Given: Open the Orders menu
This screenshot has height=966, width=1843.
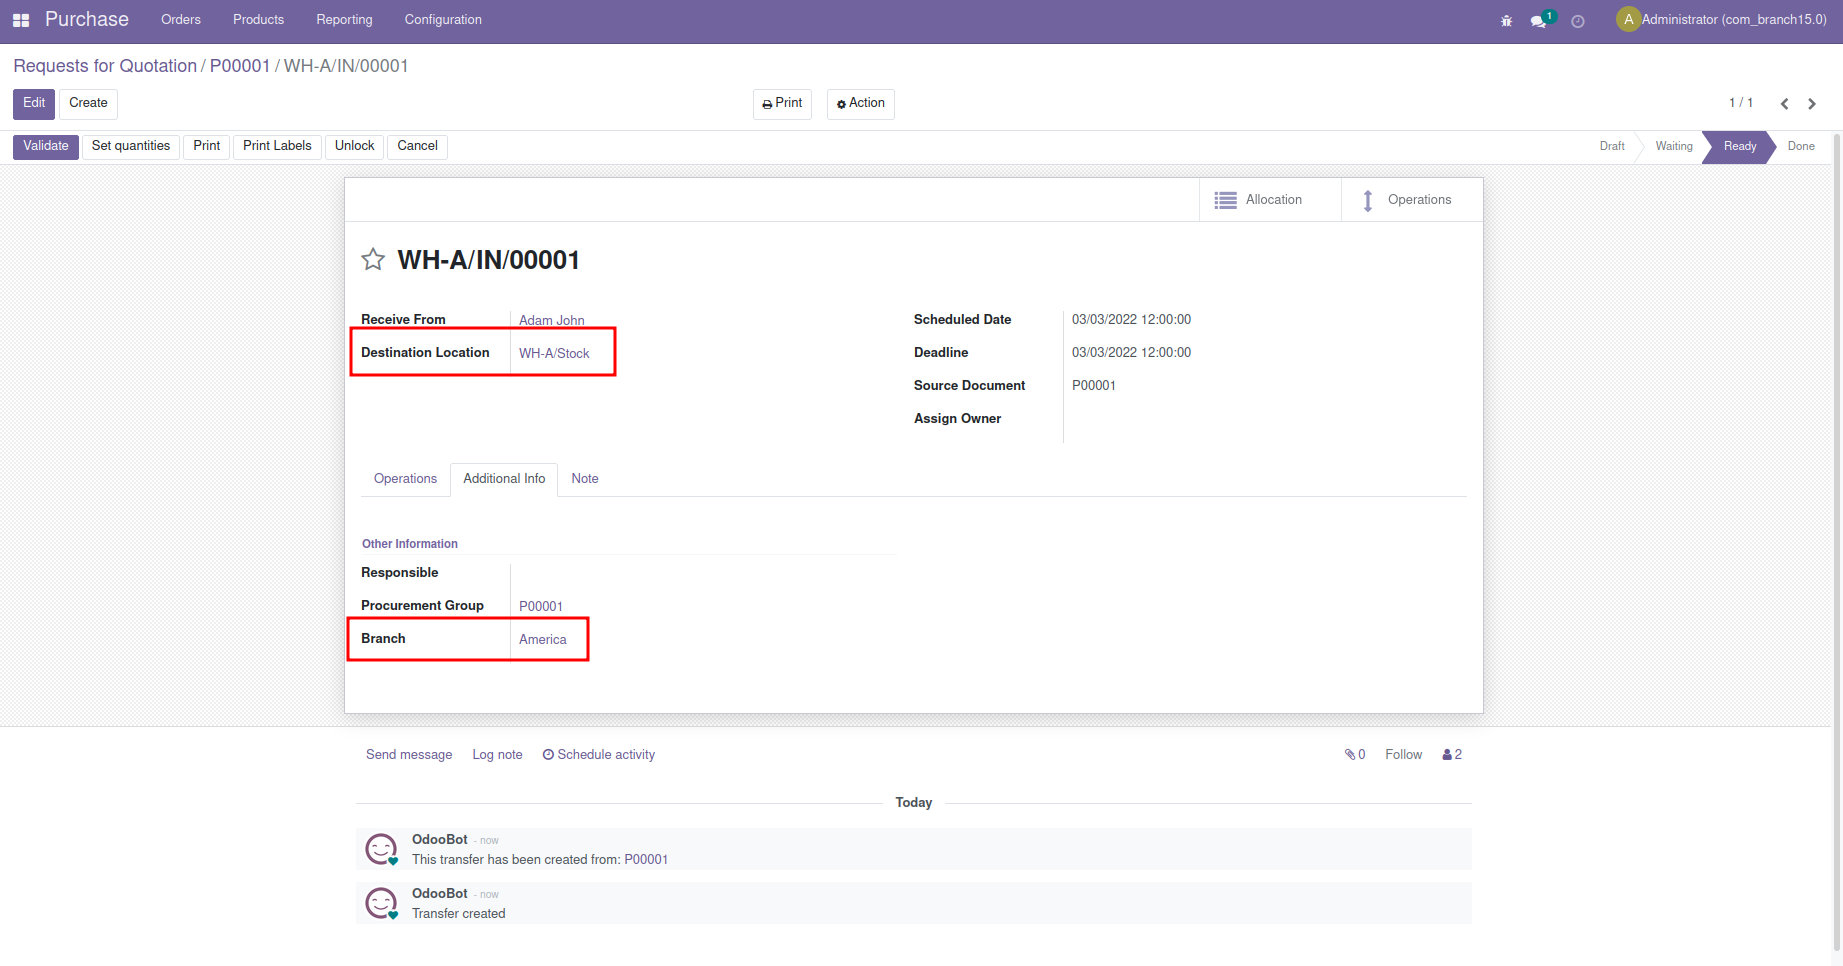Looking at the screenshot, I should pos(181,20).
